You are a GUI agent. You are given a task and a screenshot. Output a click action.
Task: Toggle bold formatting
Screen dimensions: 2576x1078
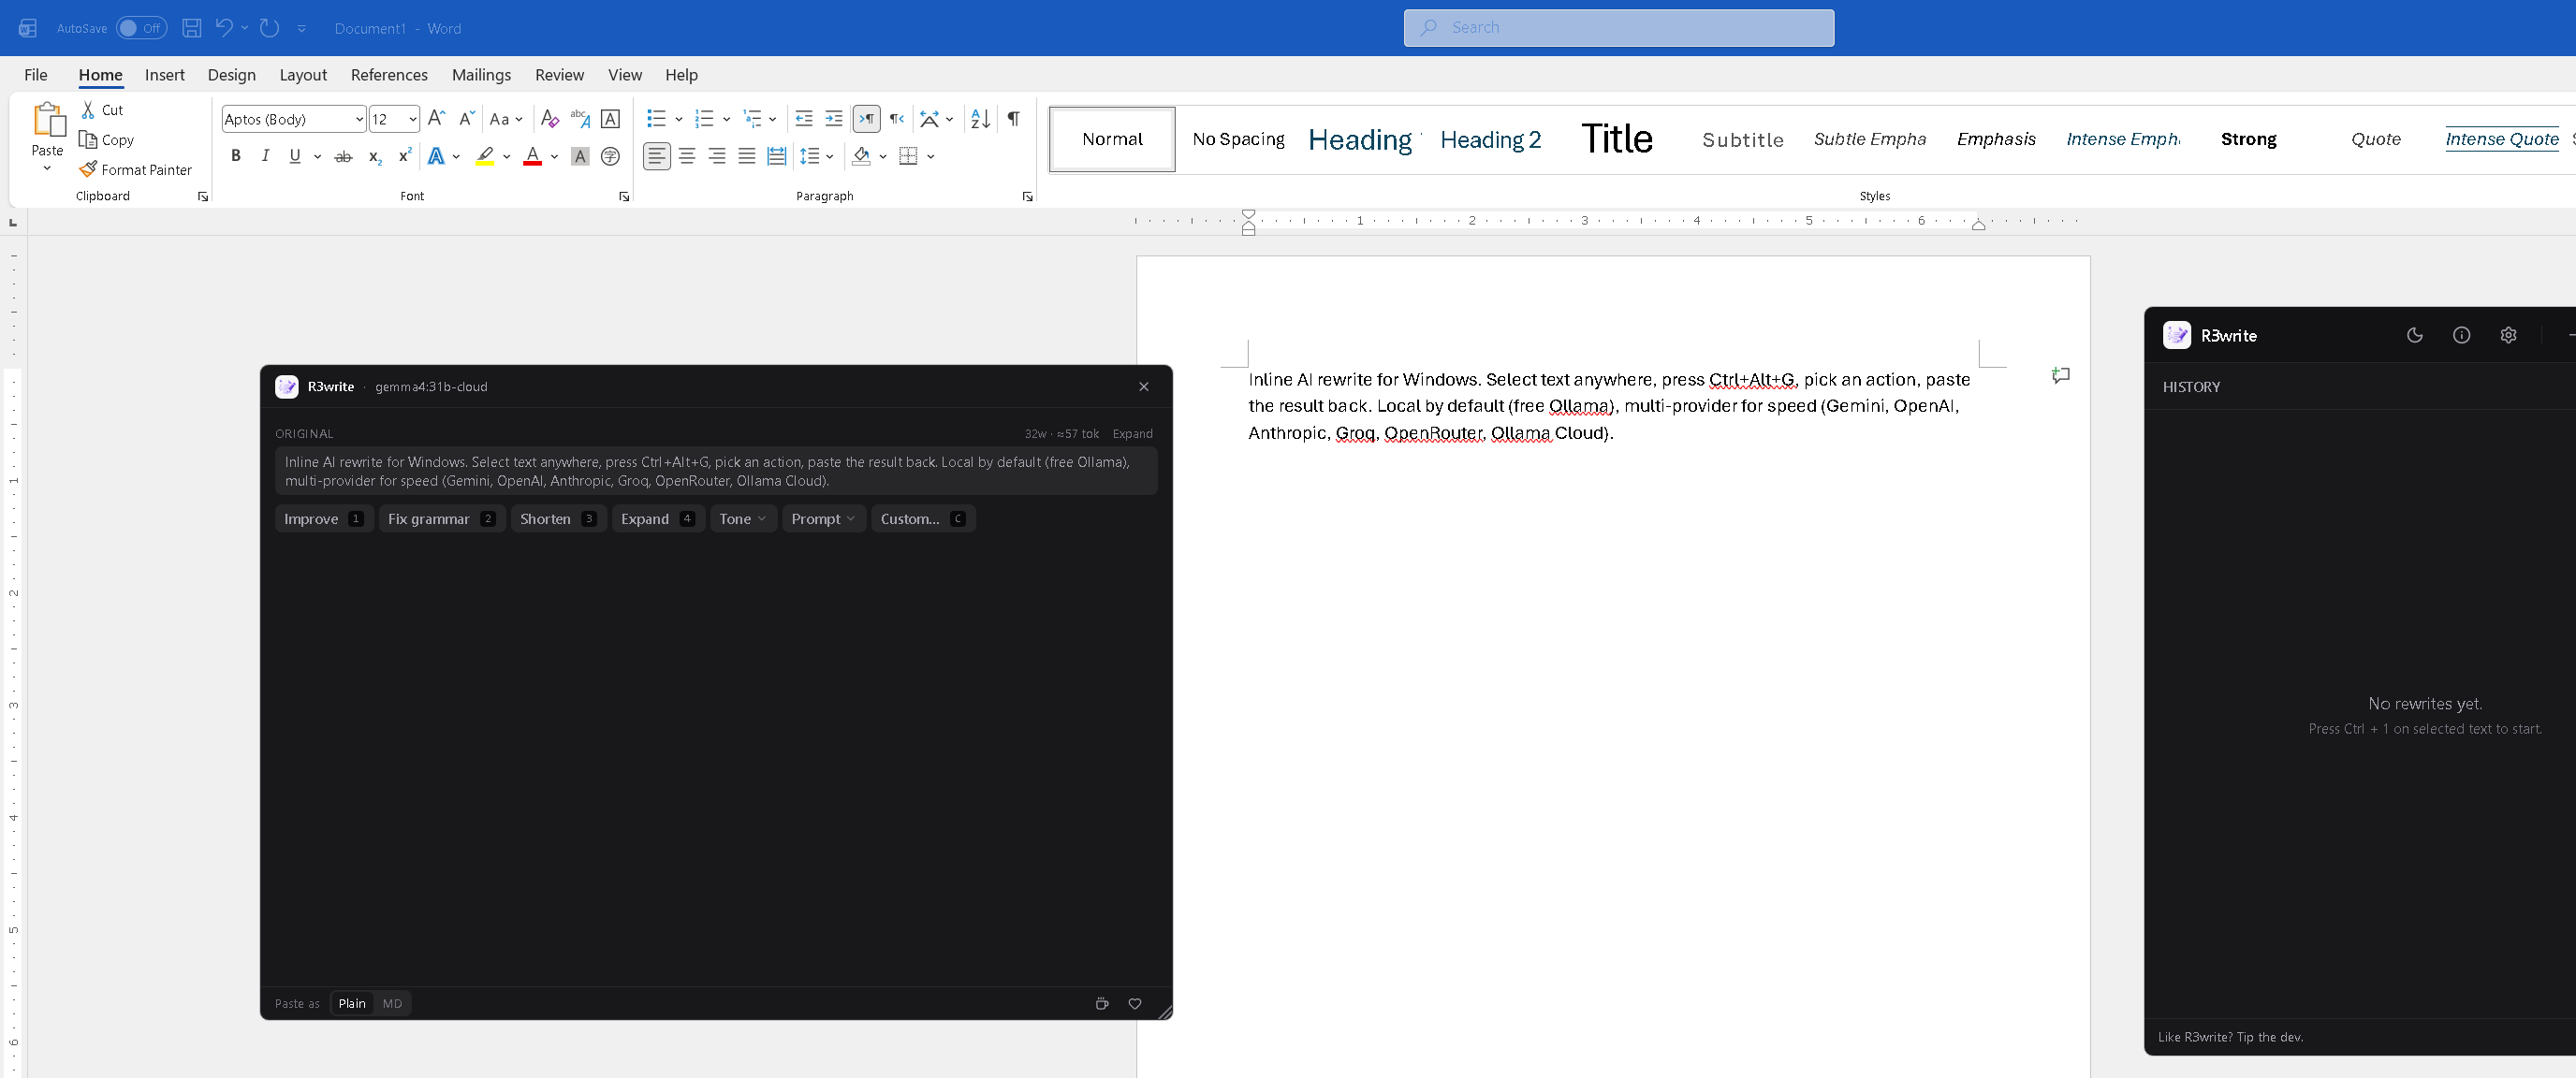pos(236,156)
